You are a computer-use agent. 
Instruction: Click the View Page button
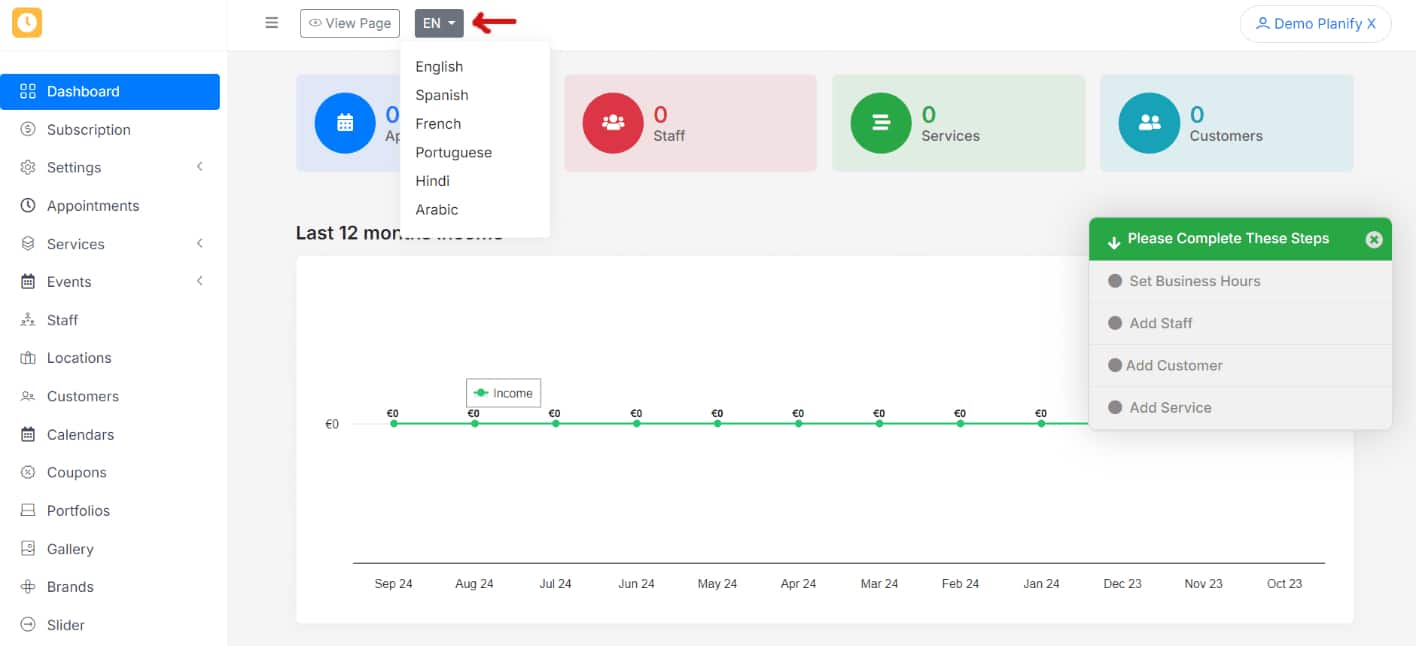pos(350,23)
